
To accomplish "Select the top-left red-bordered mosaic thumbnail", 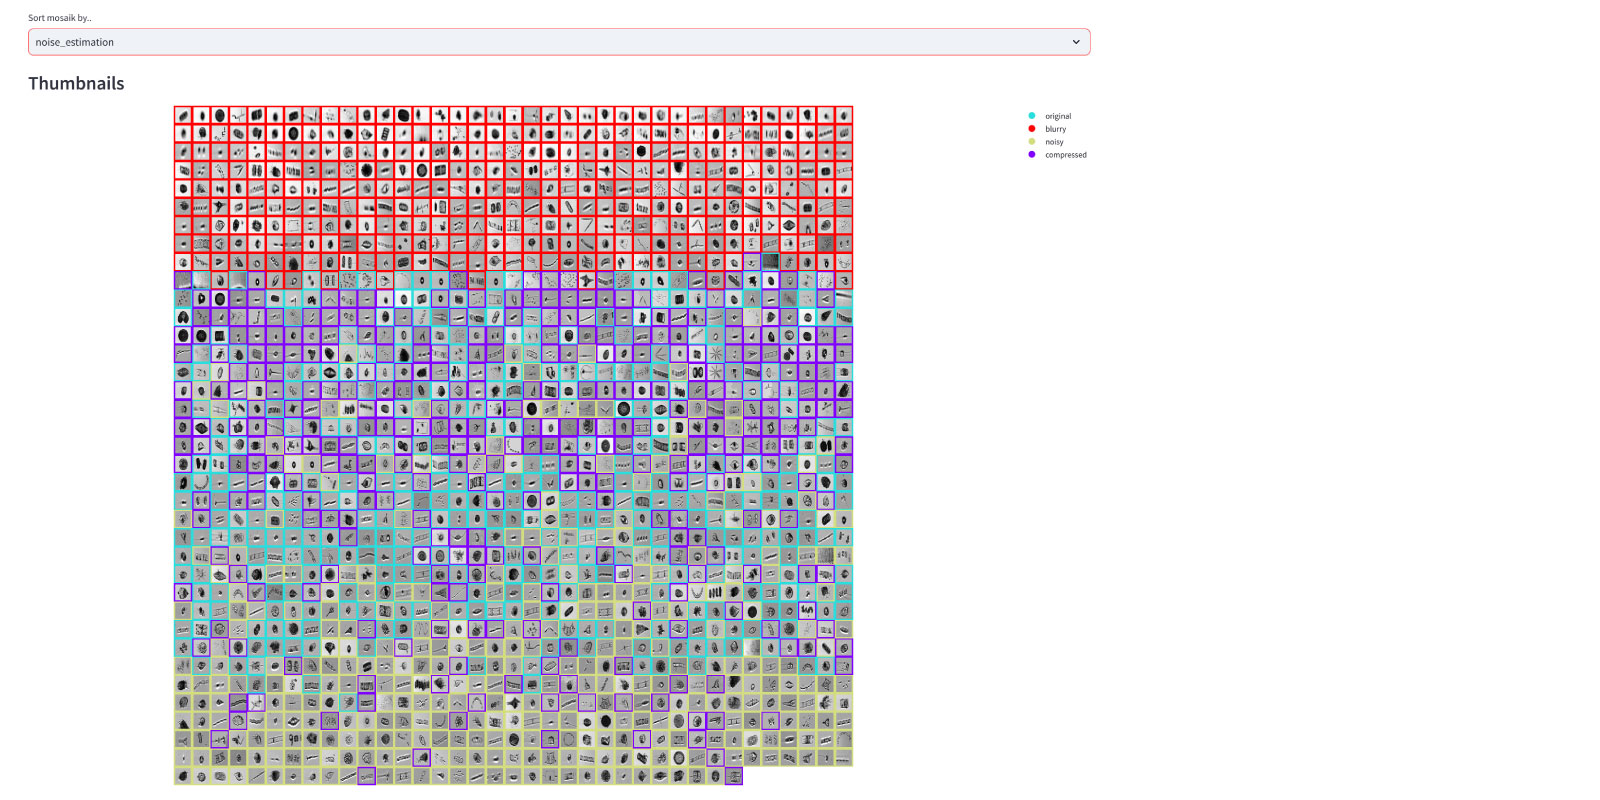I will [x=183, y=115].
